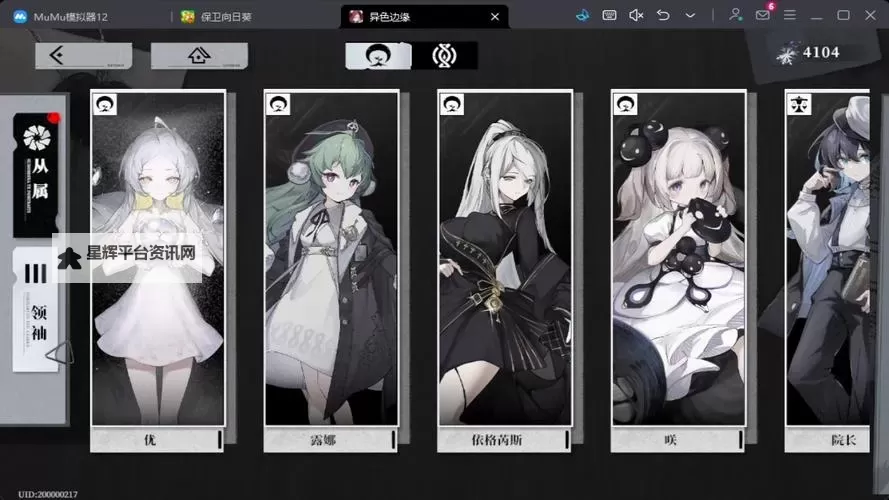This screenshot has height=500, width=889.
Task: Toggle the emulator mute speaker icon
Action: (636, 15)
